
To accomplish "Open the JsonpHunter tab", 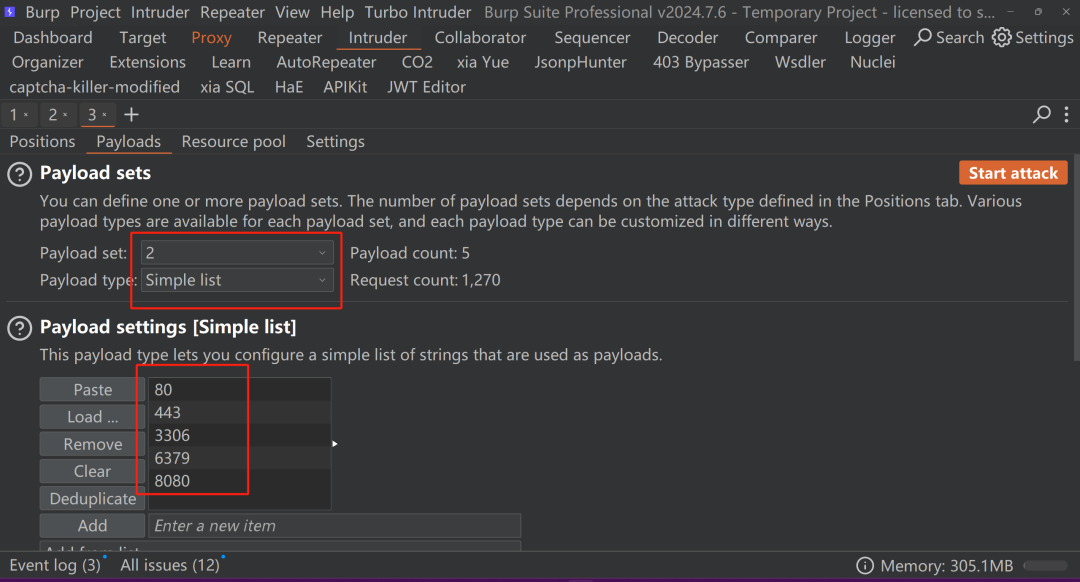I will coord(581,63).
